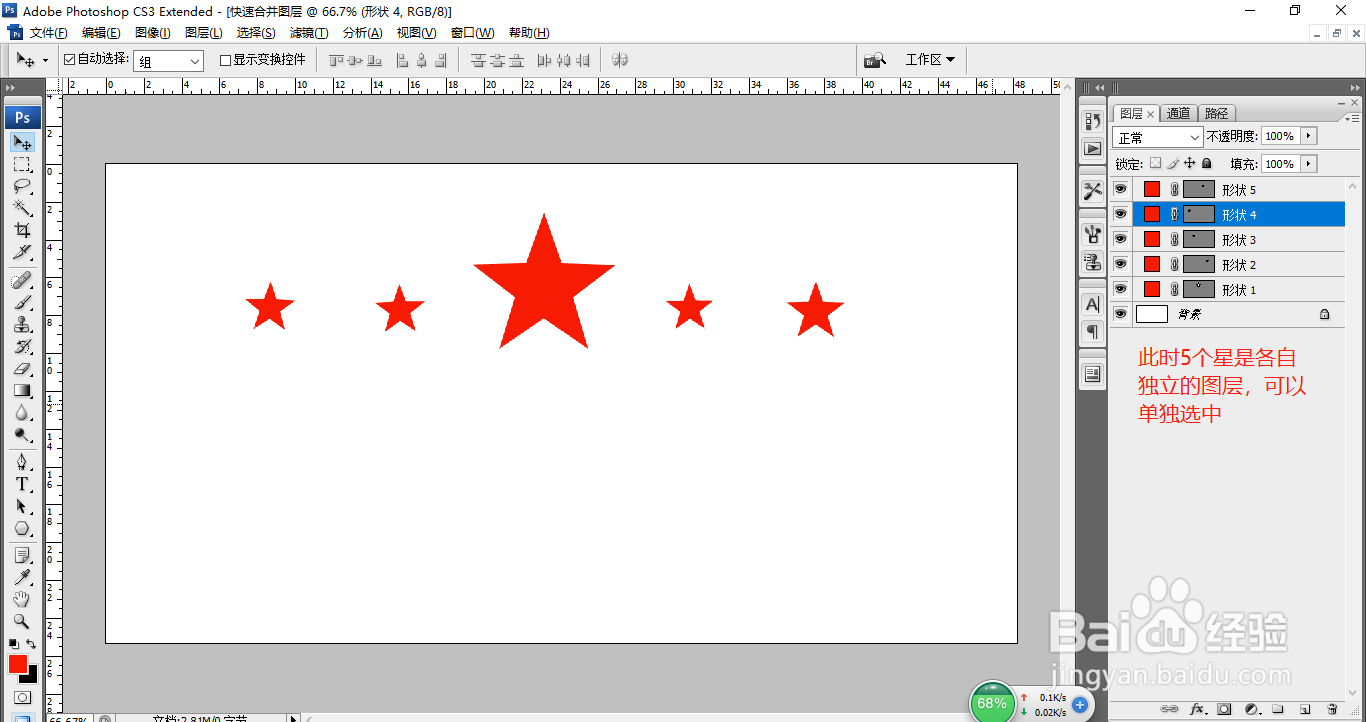Select the Blur tool

(22, 412)
